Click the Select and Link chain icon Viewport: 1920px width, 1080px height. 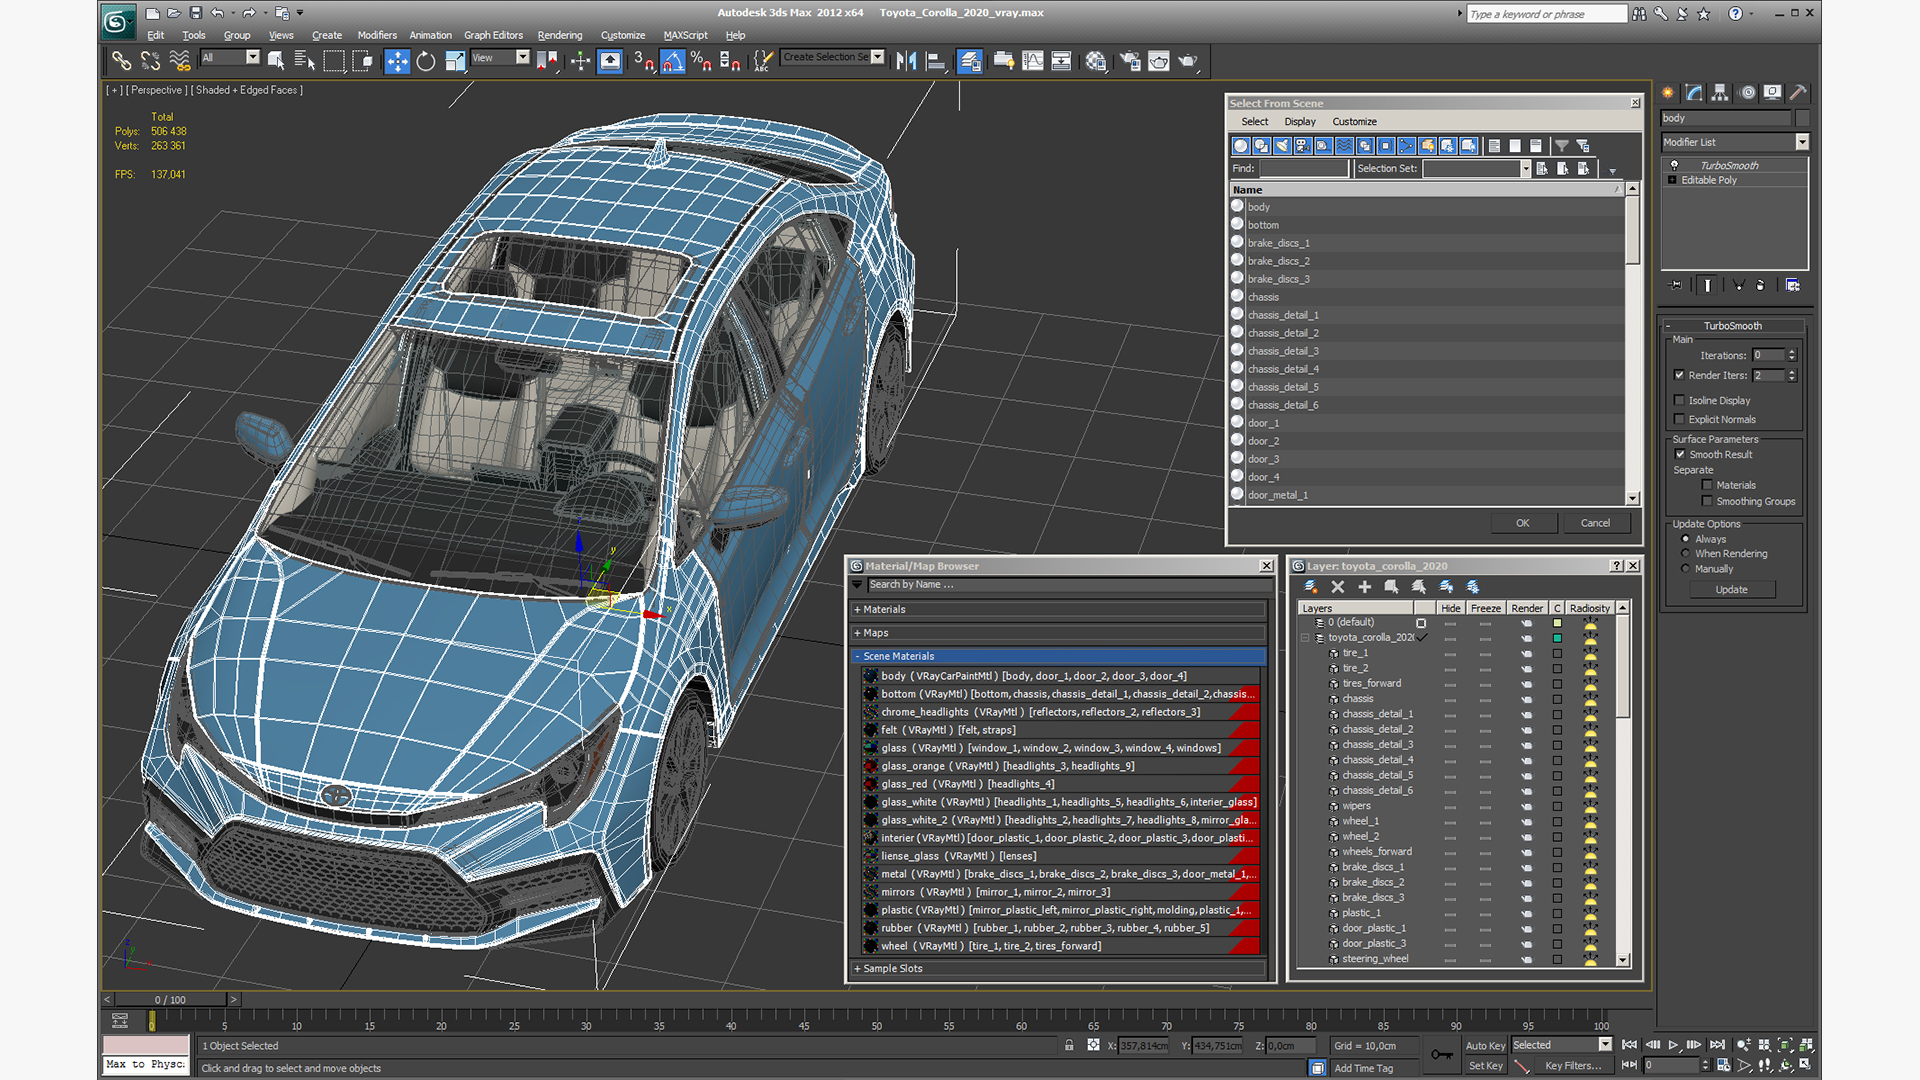[121, 61]
